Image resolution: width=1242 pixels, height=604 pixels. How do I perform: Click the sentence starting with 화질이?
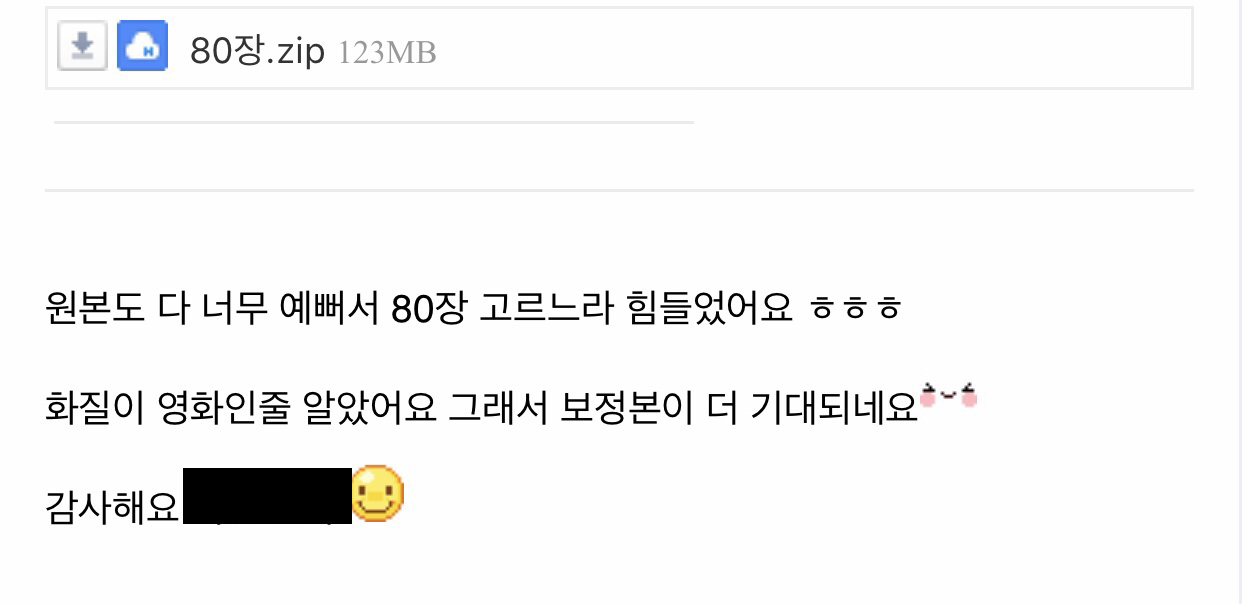[481, 408]
